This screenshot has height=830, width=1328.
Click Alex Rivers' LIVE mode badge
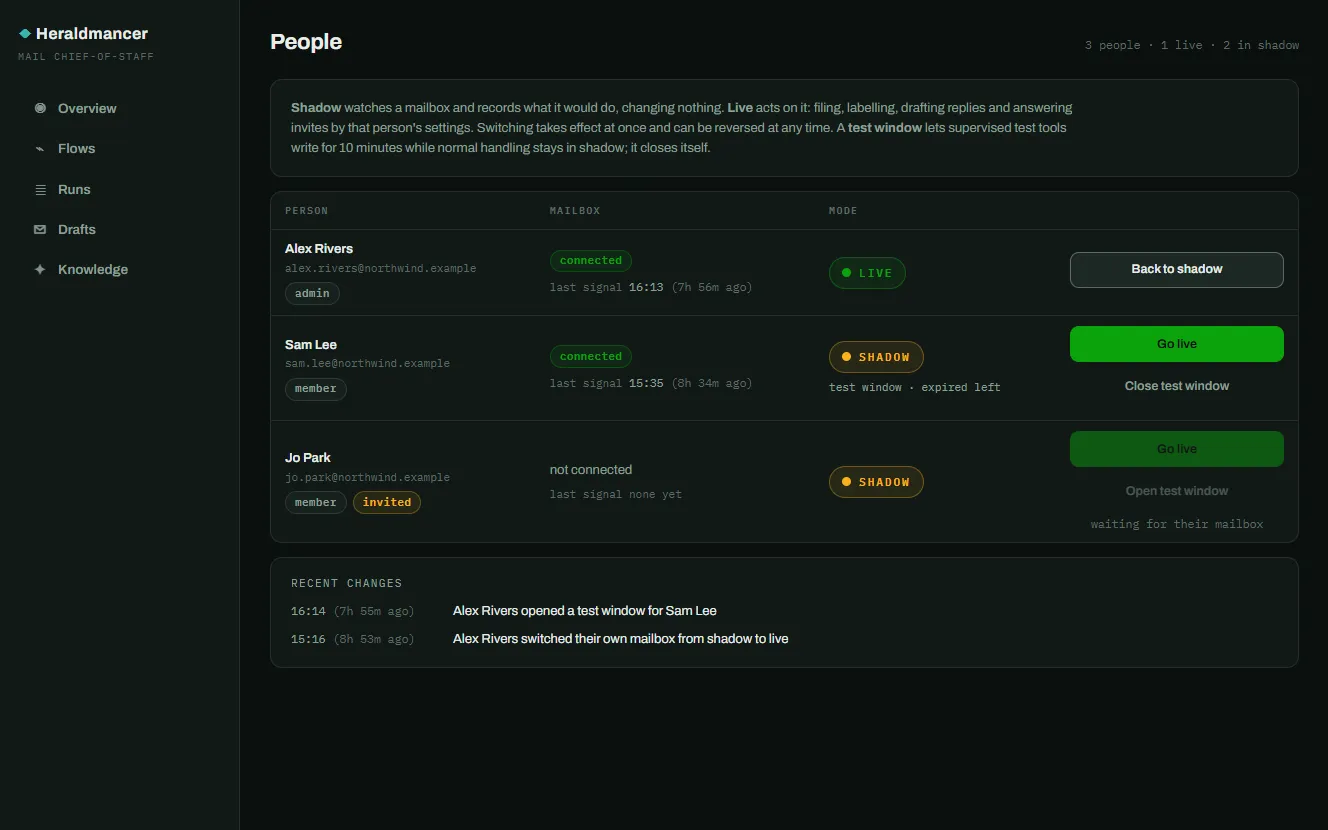click(x=867, y=273)
